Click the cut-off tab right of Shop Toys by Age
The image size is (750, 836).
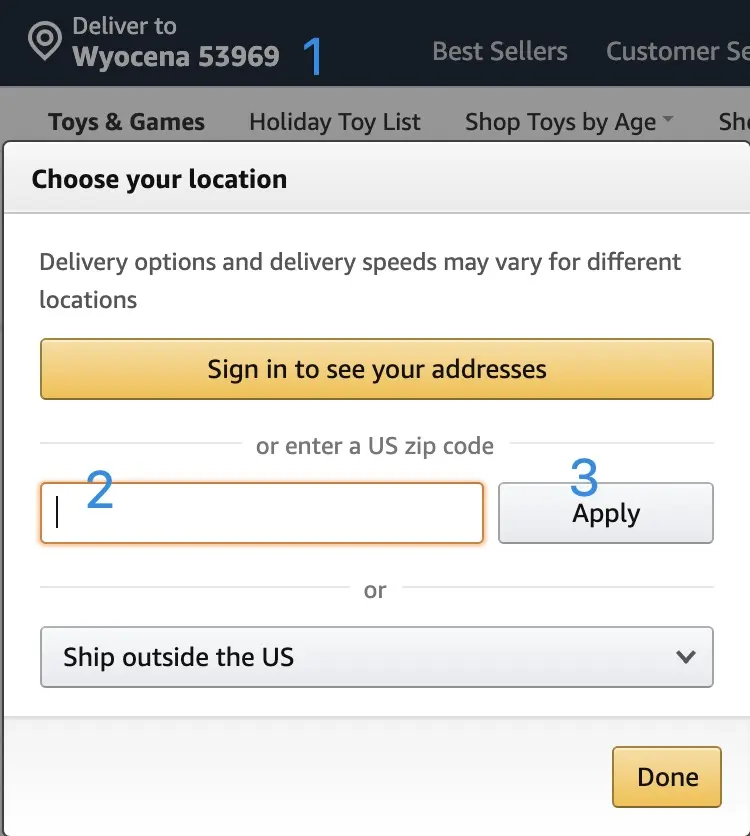click(734, 122)
